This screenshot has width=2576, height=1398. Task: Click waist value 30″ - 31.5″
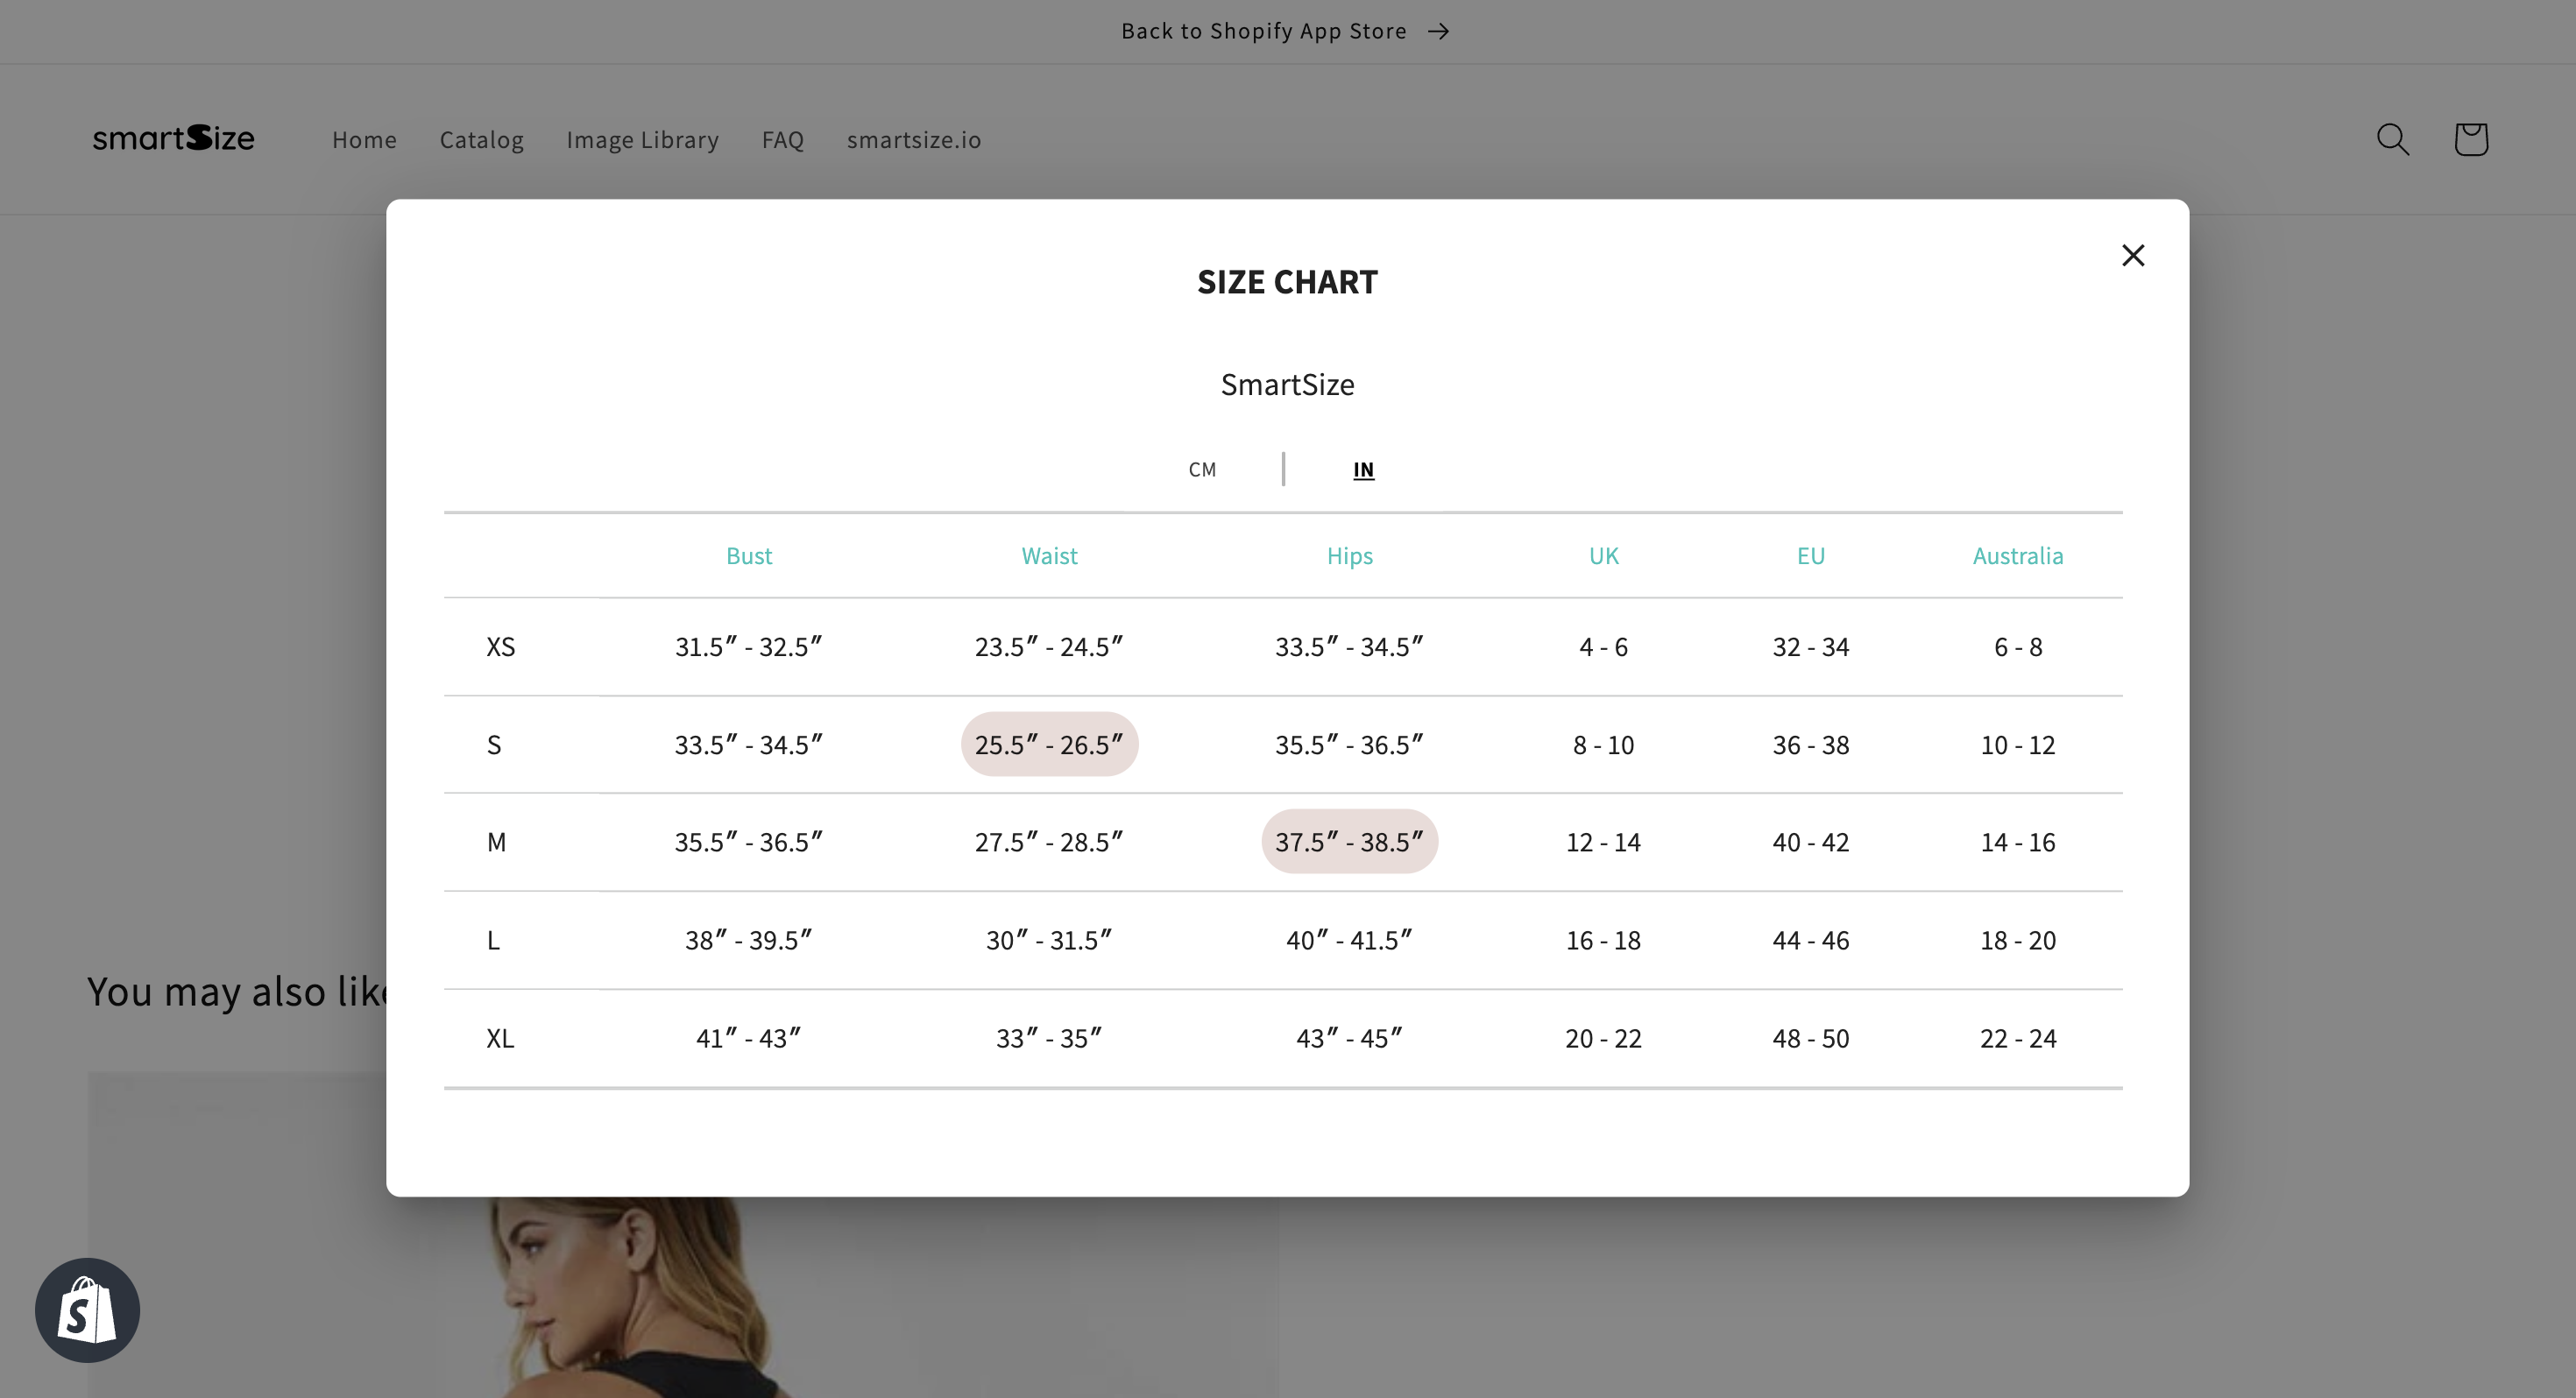pyautogui.click(x=1049, y=941)
